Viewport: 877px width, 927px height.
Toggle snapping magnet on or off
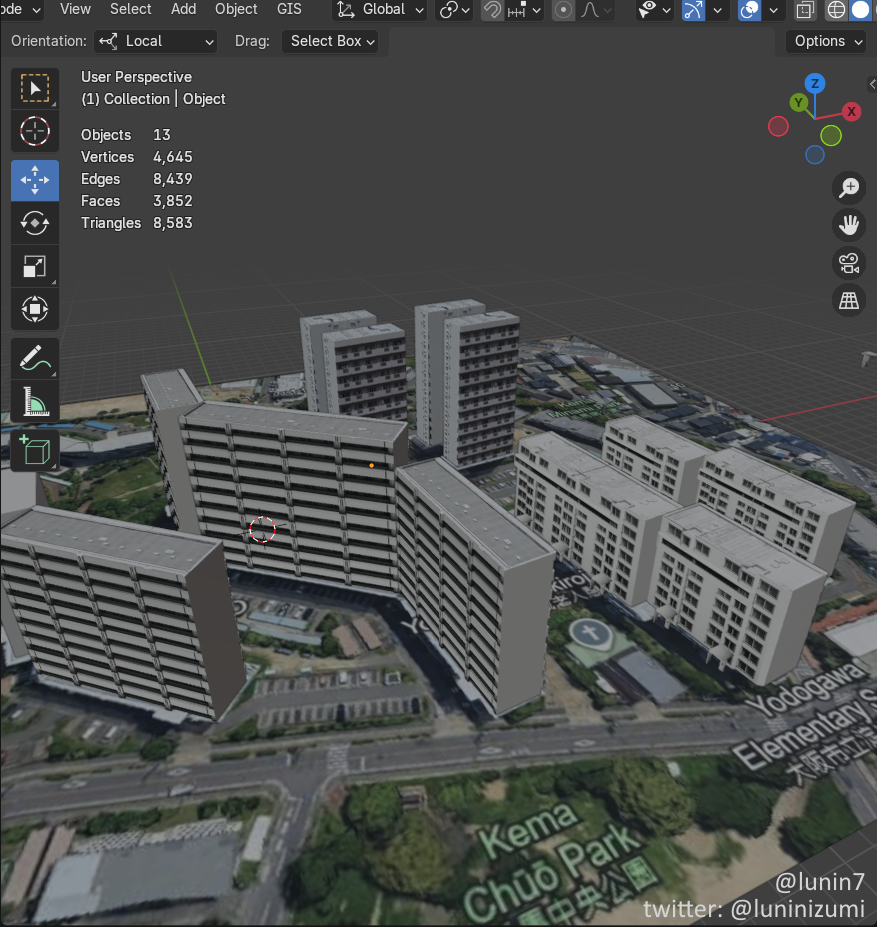click(x=492, y=10)
